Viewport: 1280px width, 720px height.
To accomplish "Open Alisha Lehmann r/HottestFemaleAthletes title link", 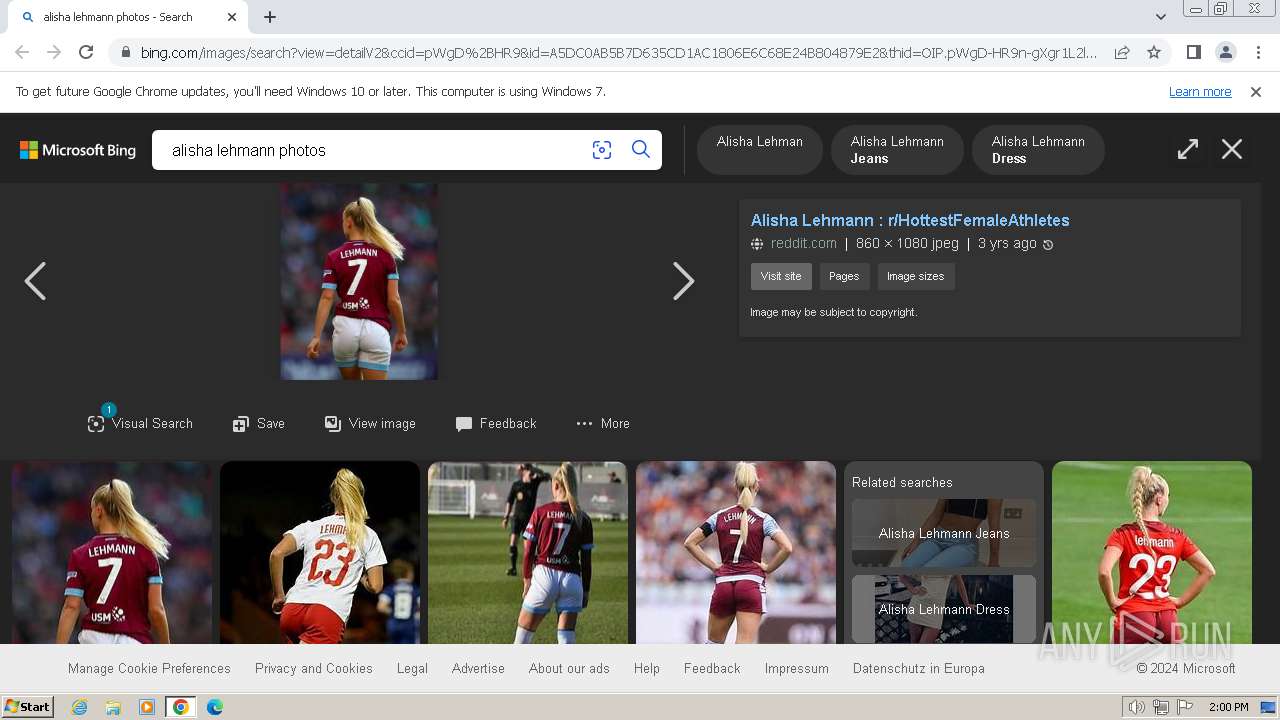I will click(910, 220).
